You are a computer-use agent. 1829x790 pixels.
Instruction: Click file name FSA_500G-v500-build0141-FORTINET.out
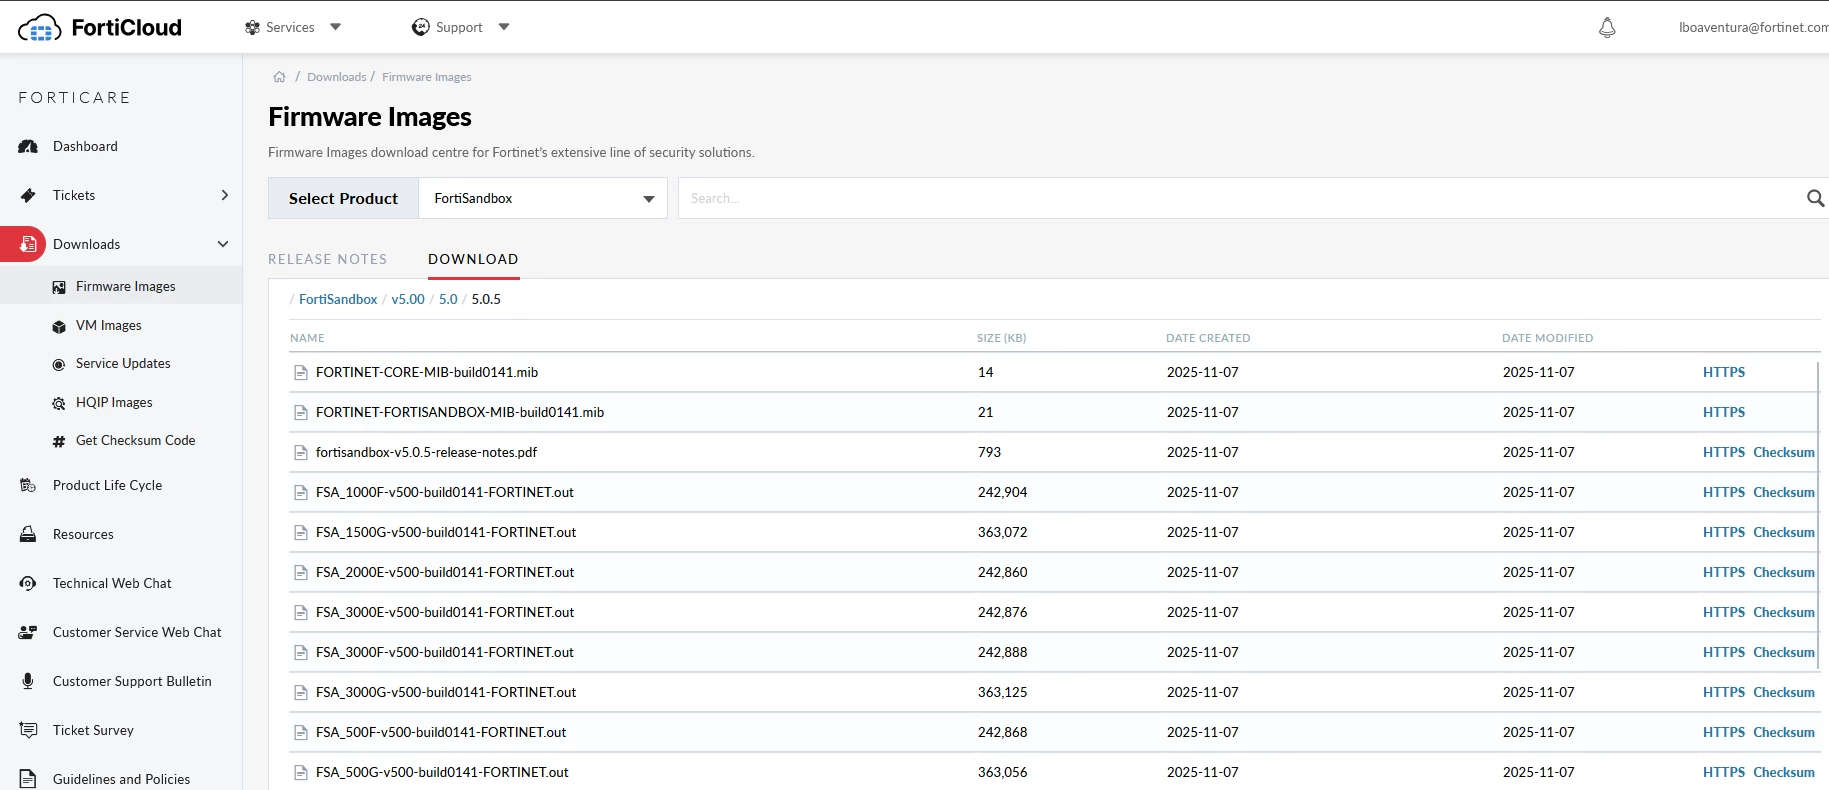click(x=442, y=772)
